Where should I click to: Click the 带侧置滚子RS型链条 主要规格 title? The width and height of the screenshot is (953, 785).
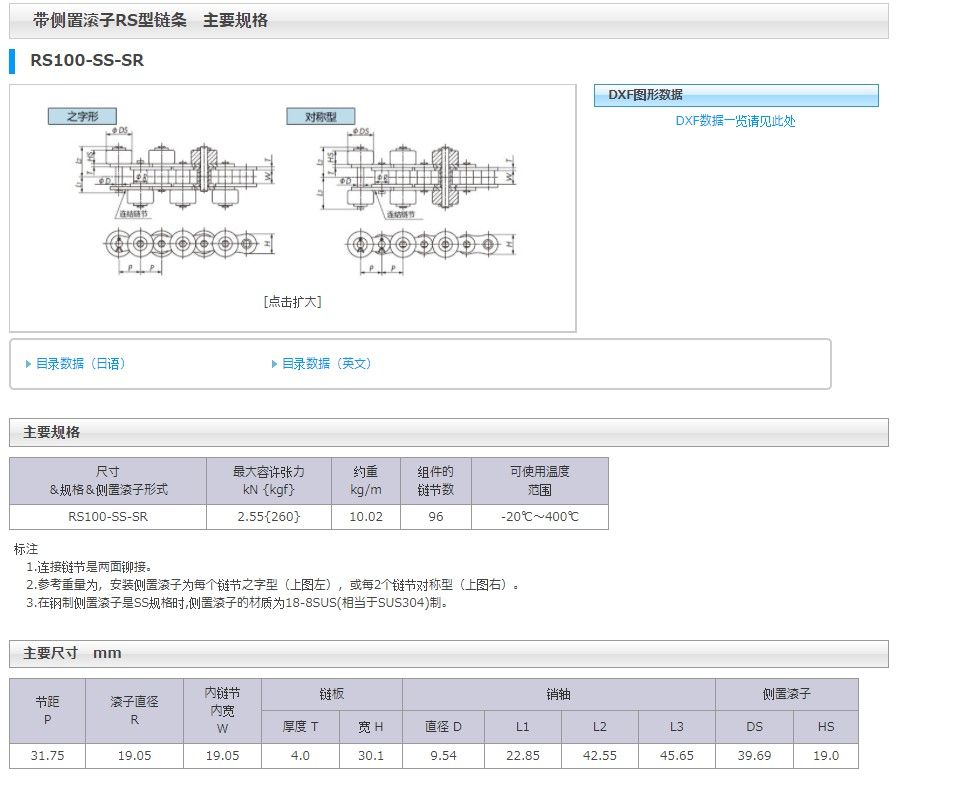point(150,20)
